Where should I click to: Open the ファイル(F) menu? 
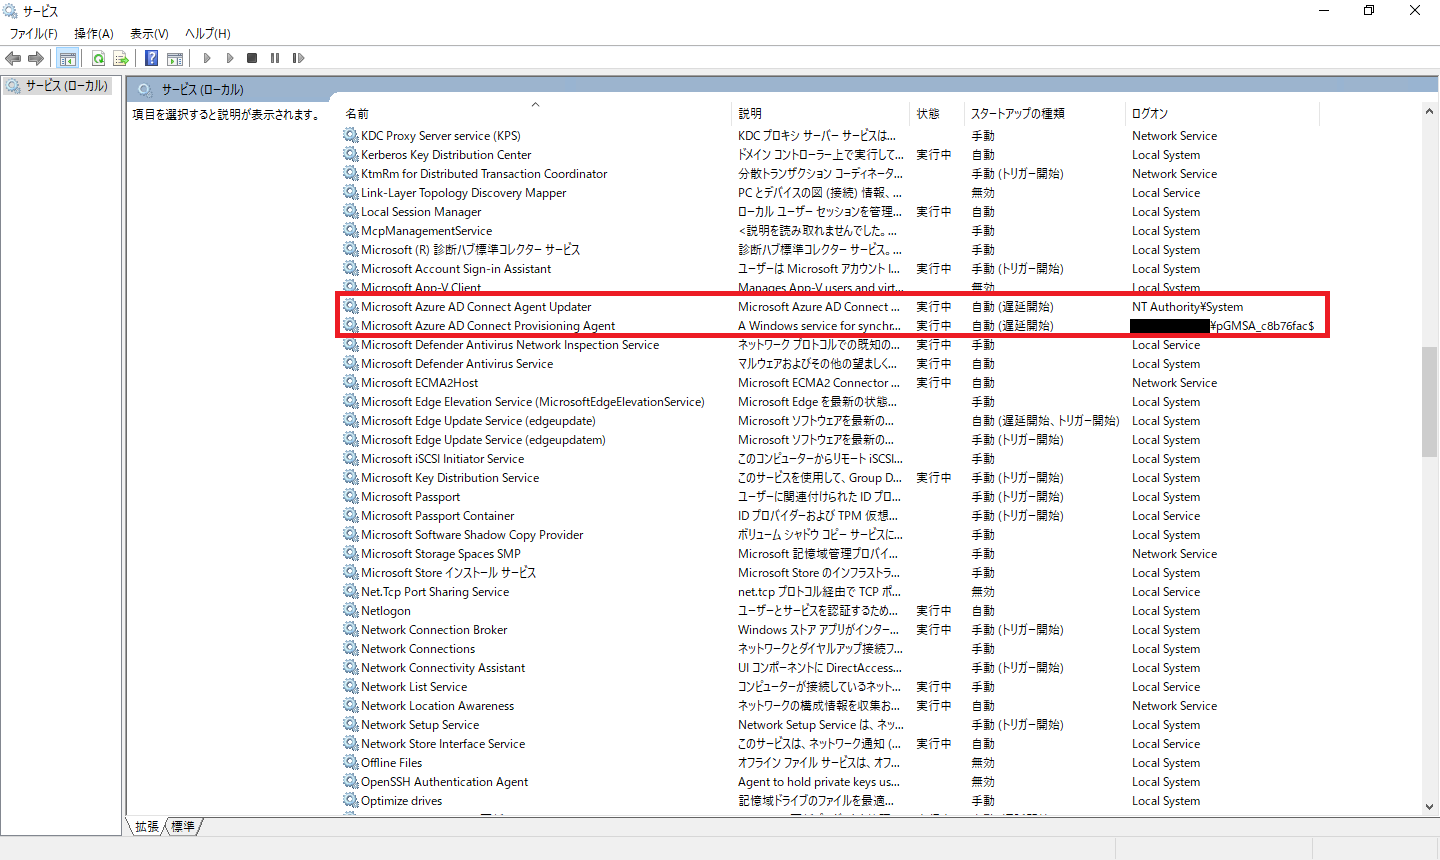tap(34, 33)
